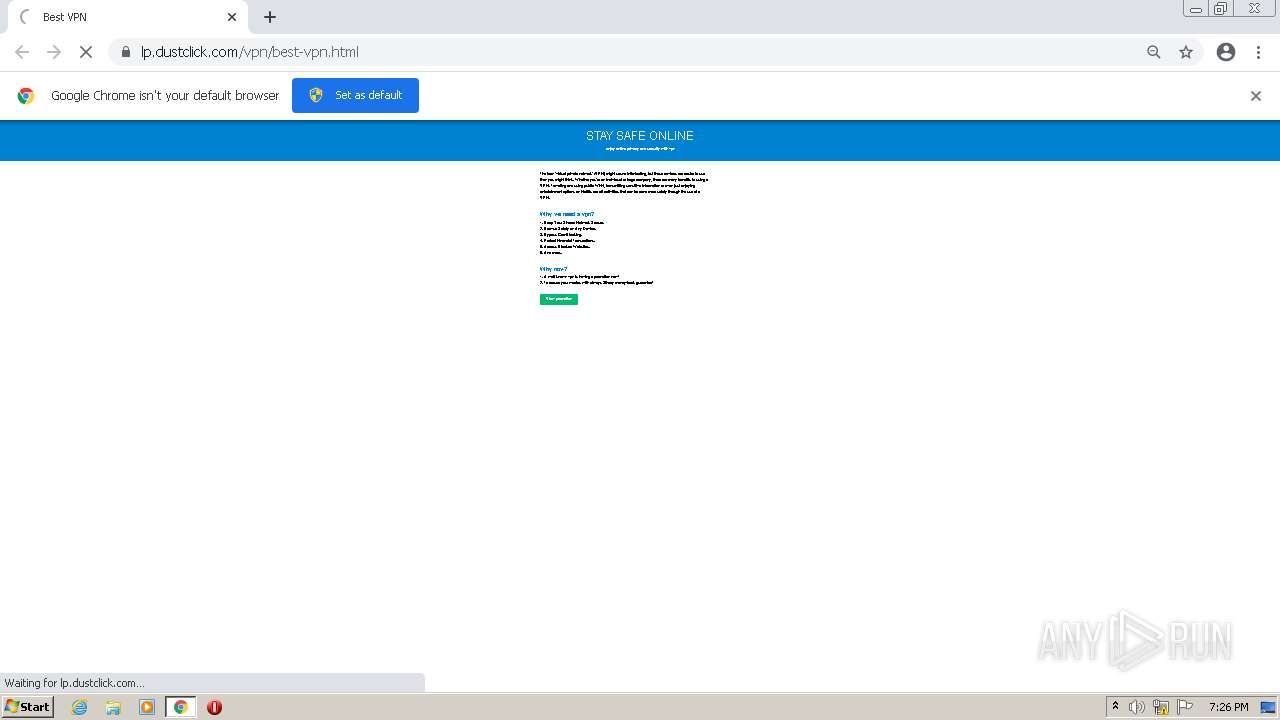Viewport: 1280px width, 720px height.
Task: Open Action Center flag icon
Action: (1185, 707)
